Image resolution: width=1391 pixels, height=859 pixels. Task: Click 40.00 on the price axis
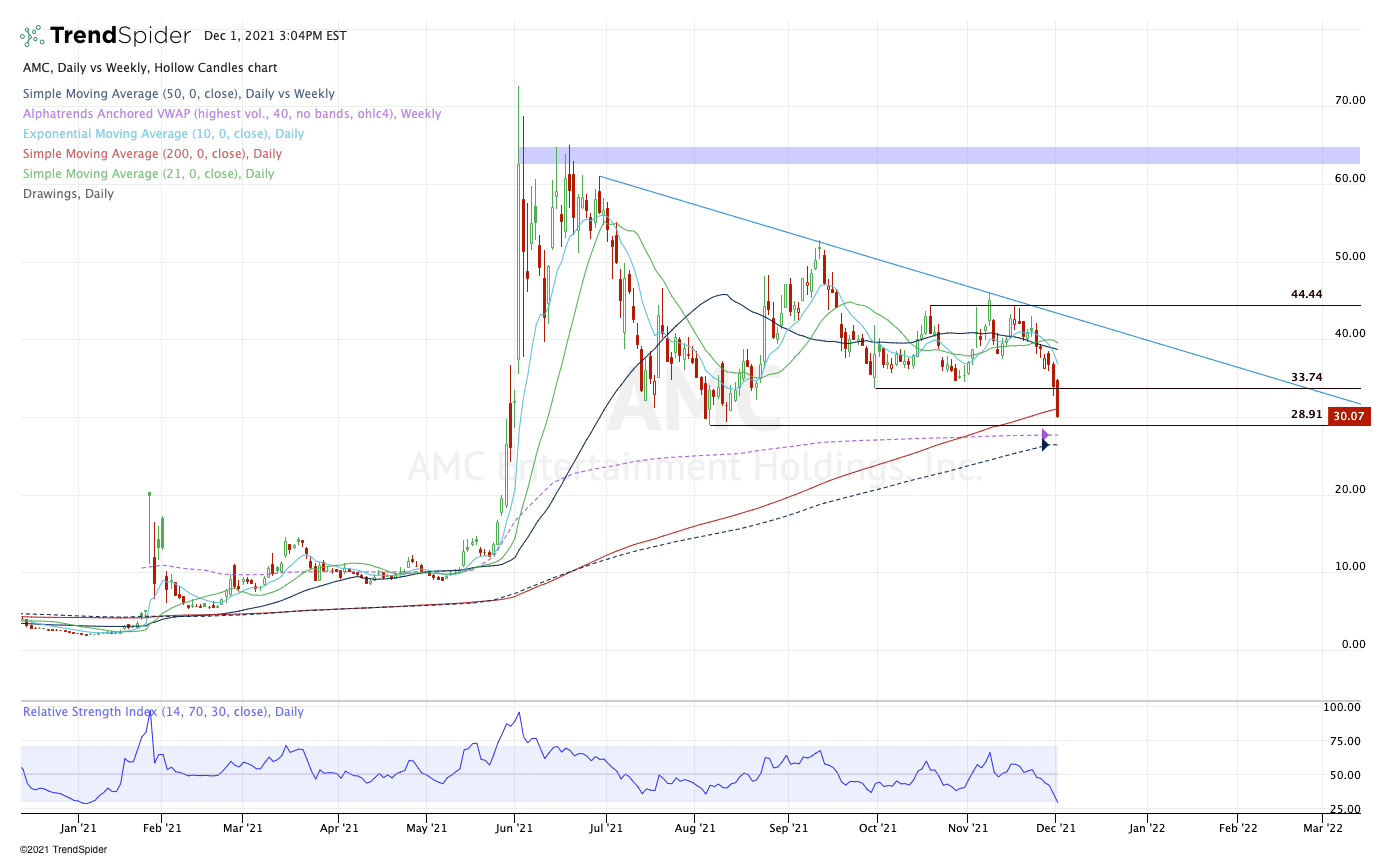click(1350, 334)
